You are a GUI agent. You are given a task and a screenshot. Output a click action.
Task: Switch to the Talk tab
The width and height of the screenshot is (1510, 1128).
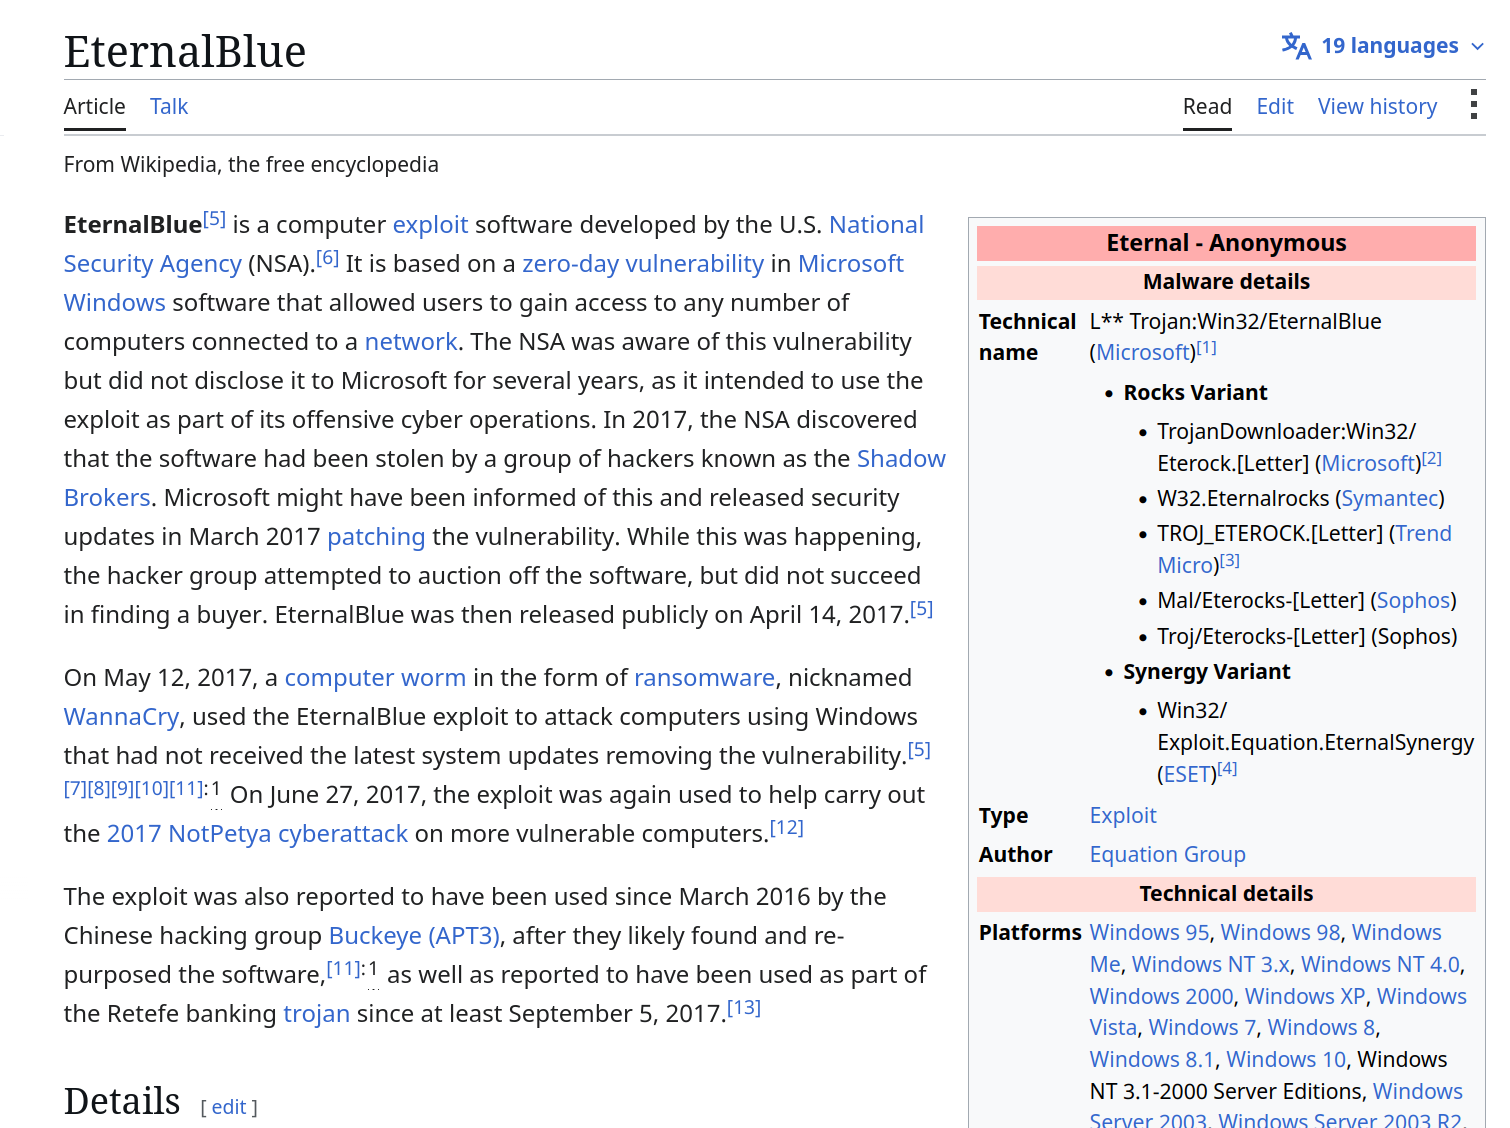[x=169, y=106]
